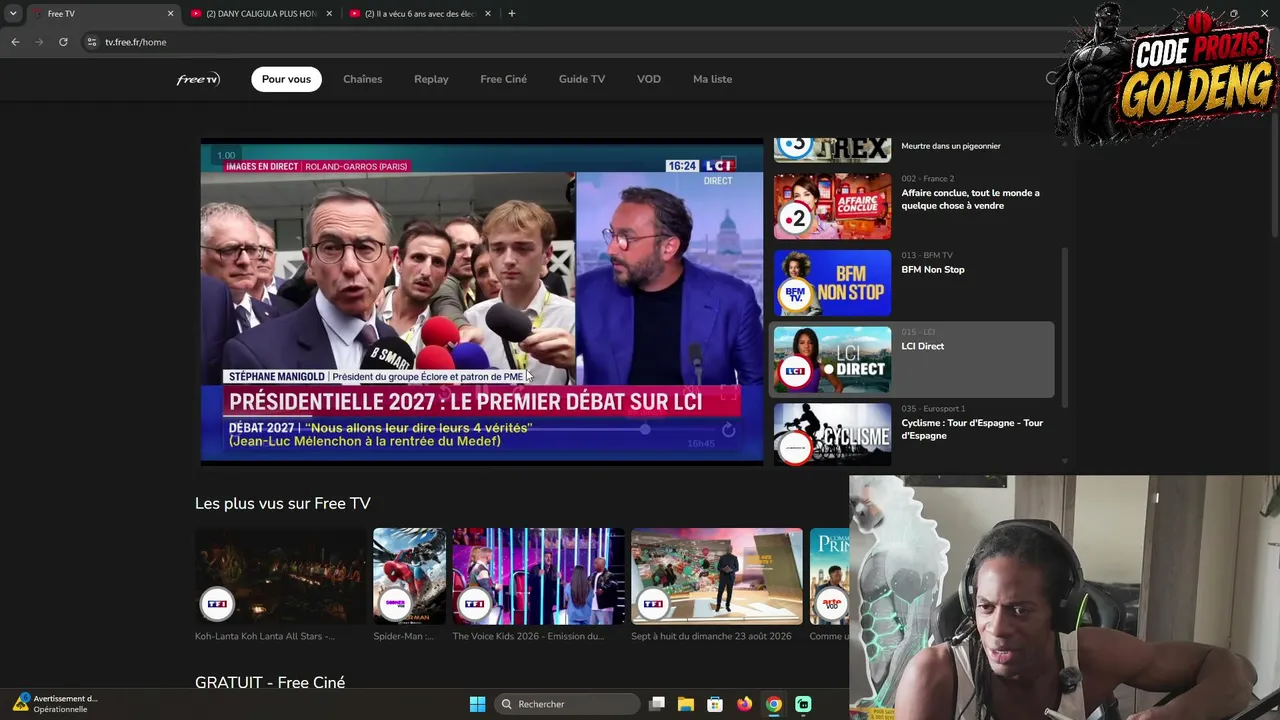Image resolution: width=1280 pixels, height=720 pixels.
Task: Click the Chrome taskbar icon
Action: 774,704
